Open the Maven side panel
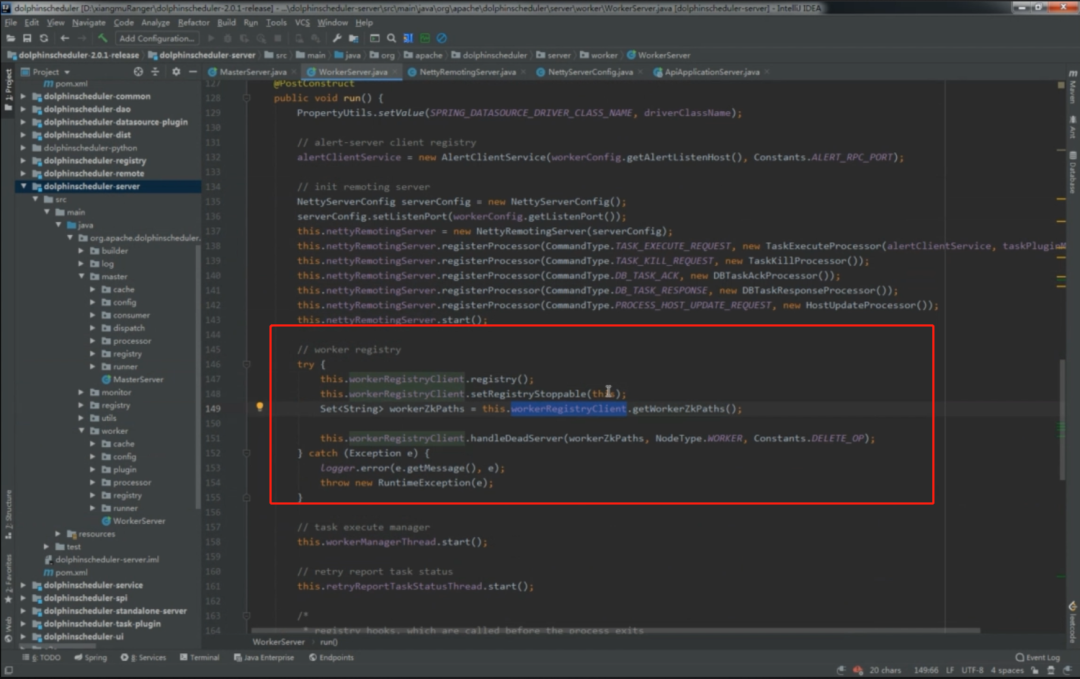This screenshot has width=1080, height=679. click(1072, 88)
